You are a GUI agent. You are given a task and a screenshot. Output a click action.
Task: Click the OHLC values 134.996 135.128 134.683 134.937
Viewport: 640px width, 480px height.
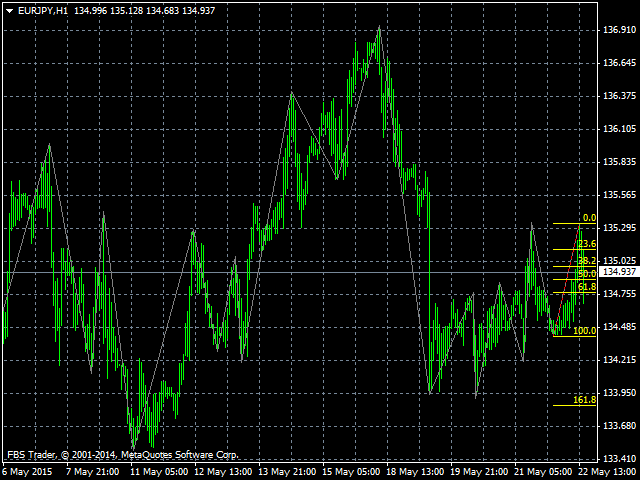(x=144, y=11)
